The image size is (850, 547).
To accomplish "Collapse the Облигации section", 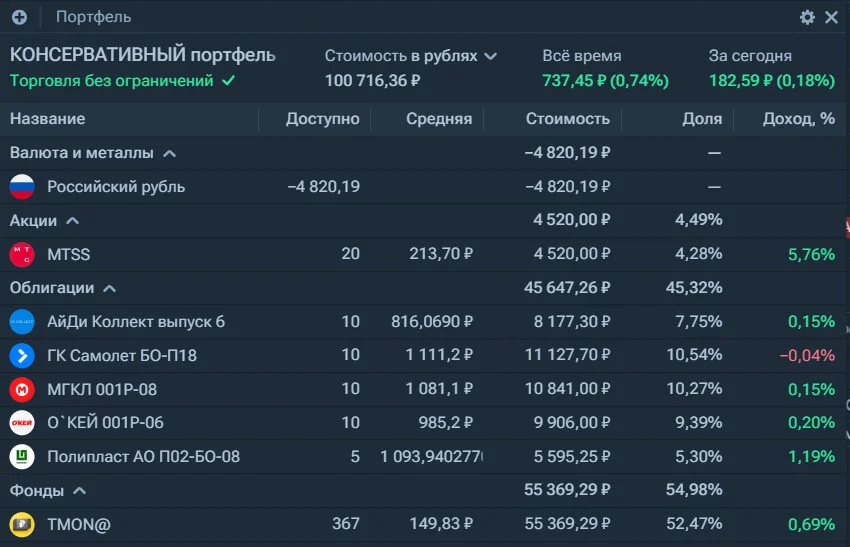I will click(x=110, y=288).
